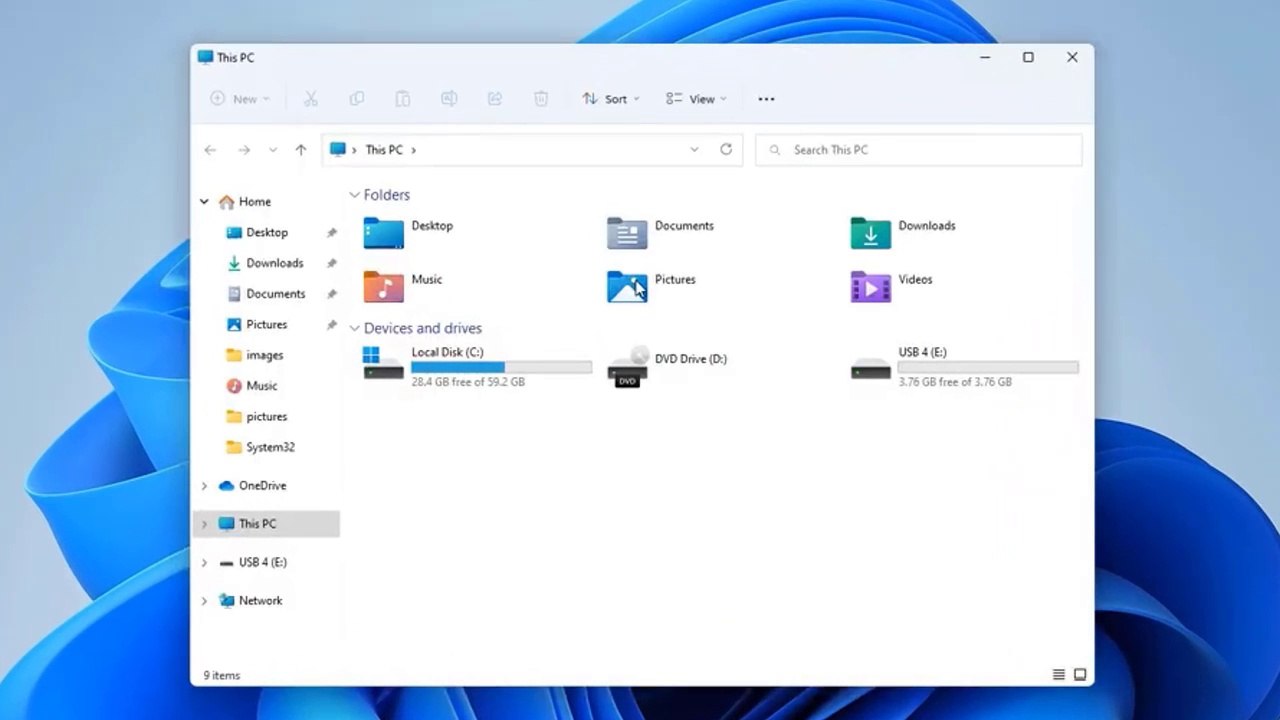Viewport: 1280px width, 720px height.
Task: Maximize the This PC window
Action: [x=1028, y=57]
